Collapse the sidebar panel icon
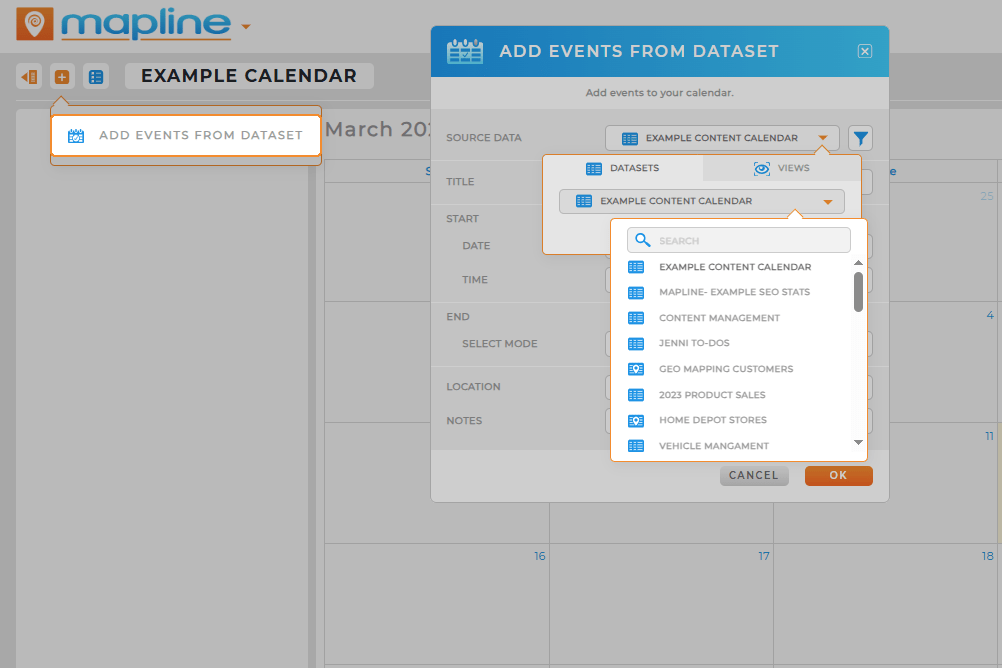 coord(29,77)
